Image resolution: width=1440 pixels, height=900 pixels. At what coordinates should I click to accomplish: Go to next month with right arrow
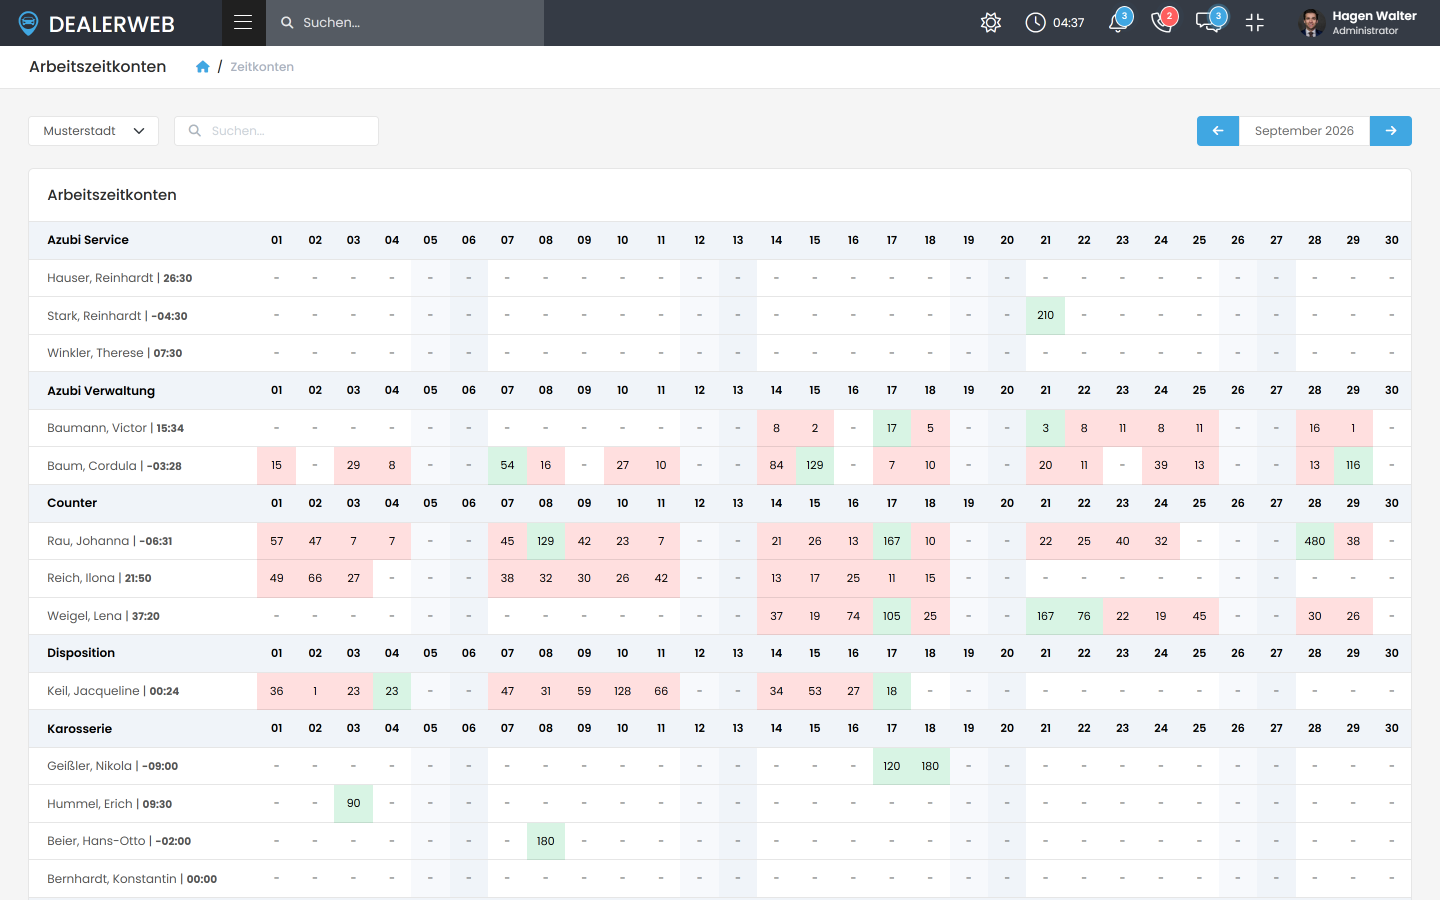[1391, 131]
